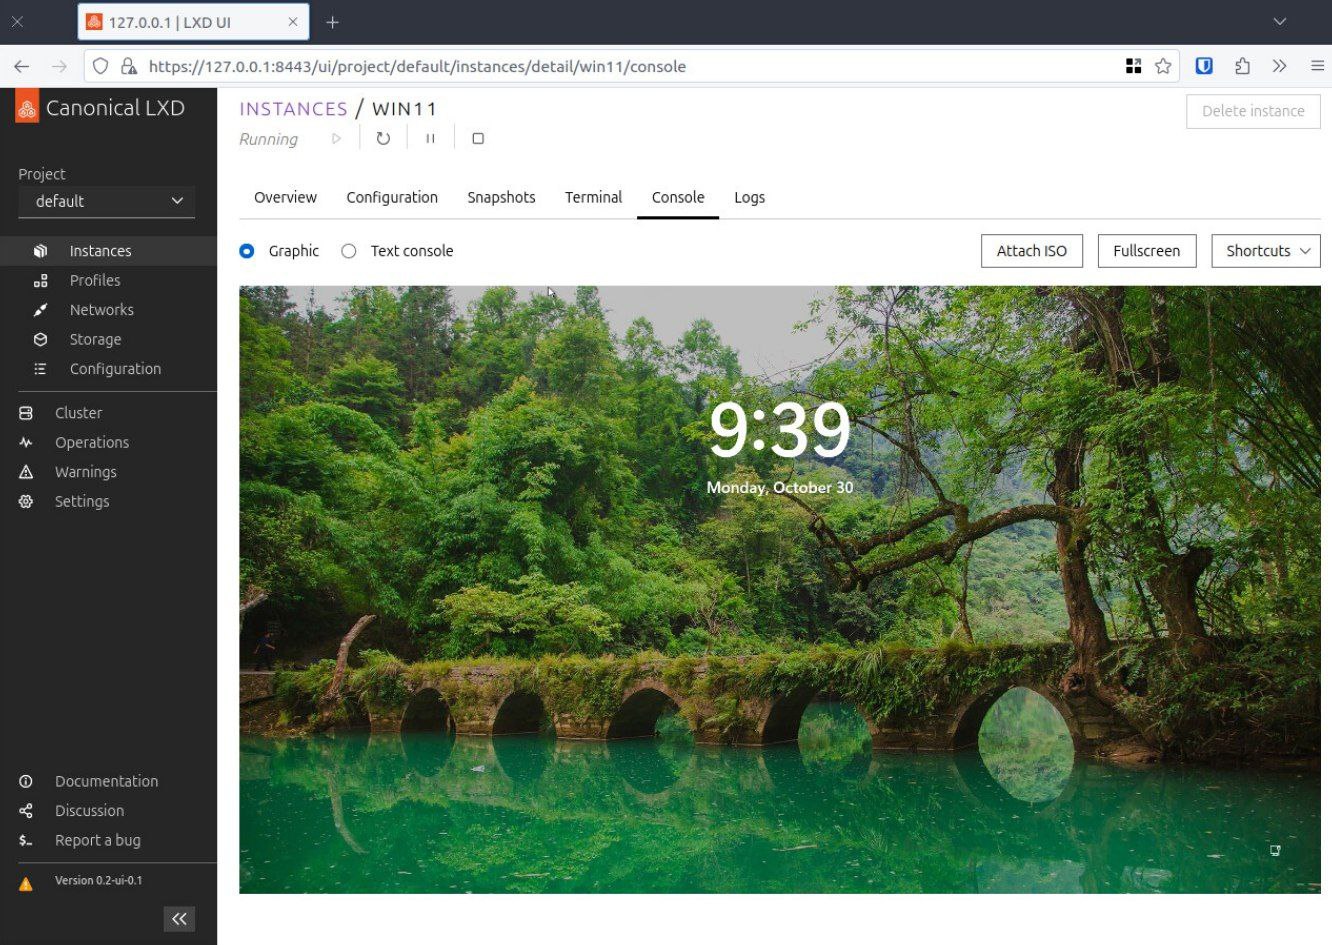This screenshot has width=1332, height=945.
Task: Open Profiles in sidebar
Action: coord(95,281)
